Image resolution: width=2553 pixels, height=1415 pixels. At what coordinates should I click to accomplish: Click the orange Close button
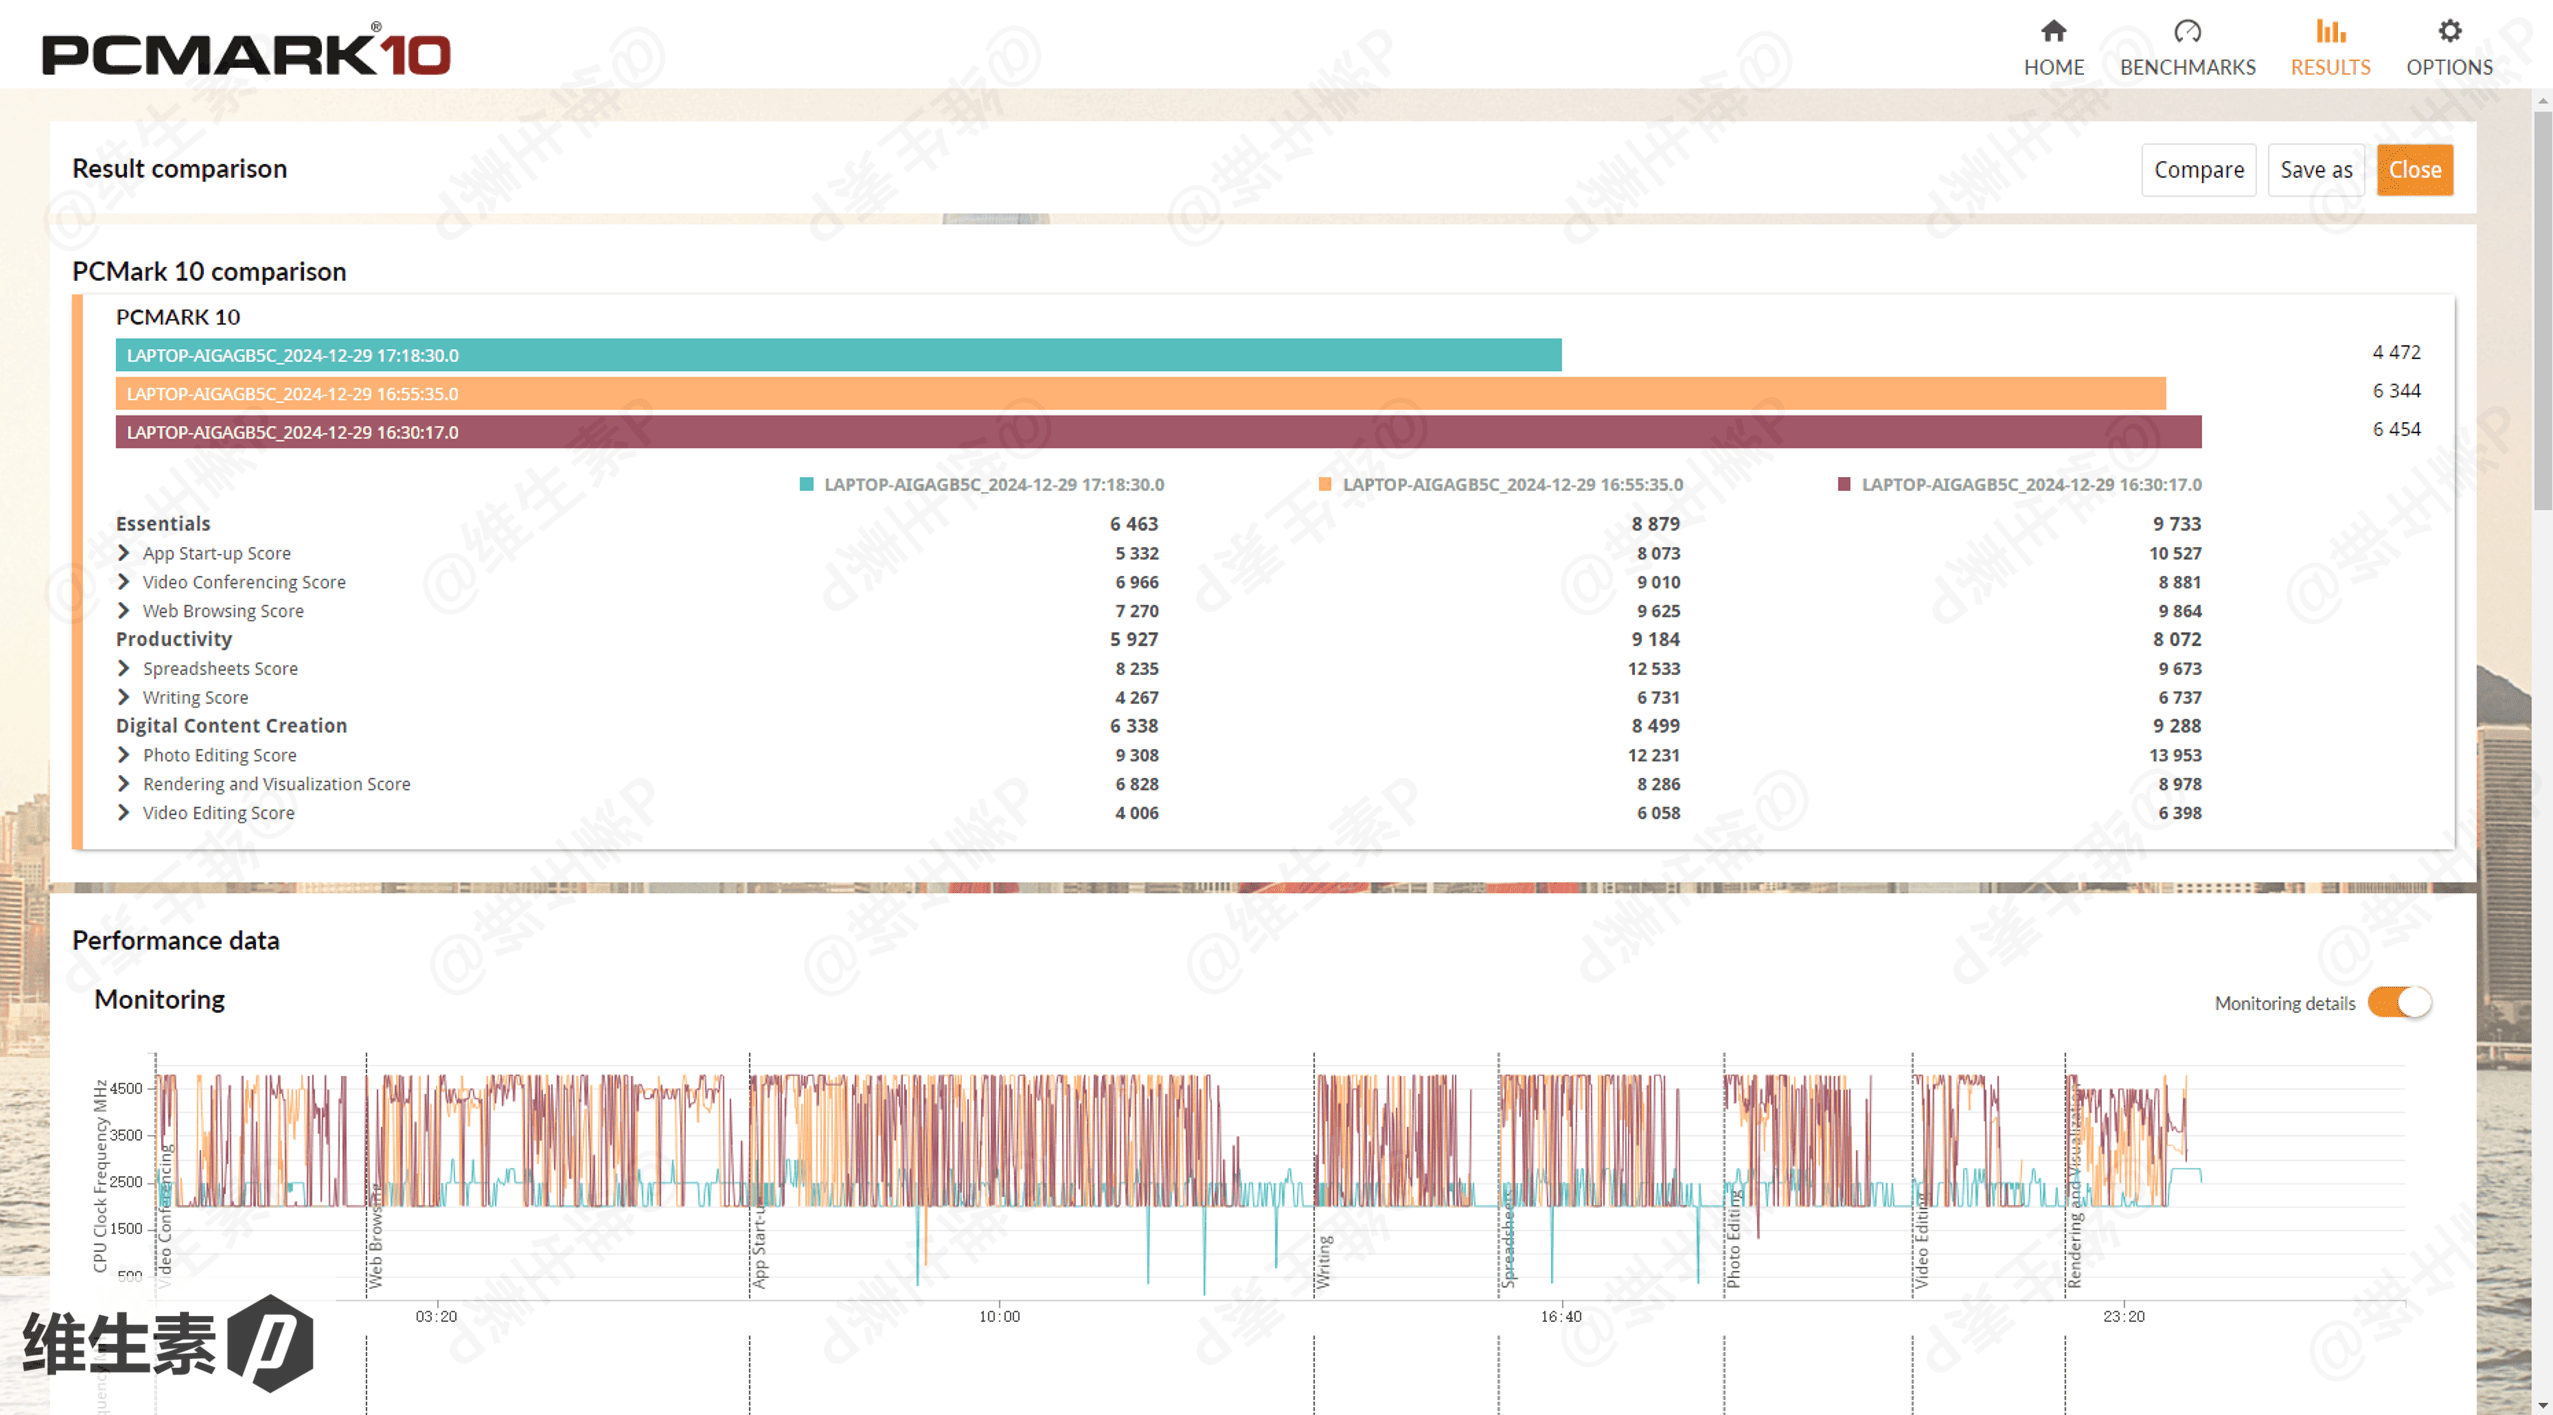(2414, 170)
